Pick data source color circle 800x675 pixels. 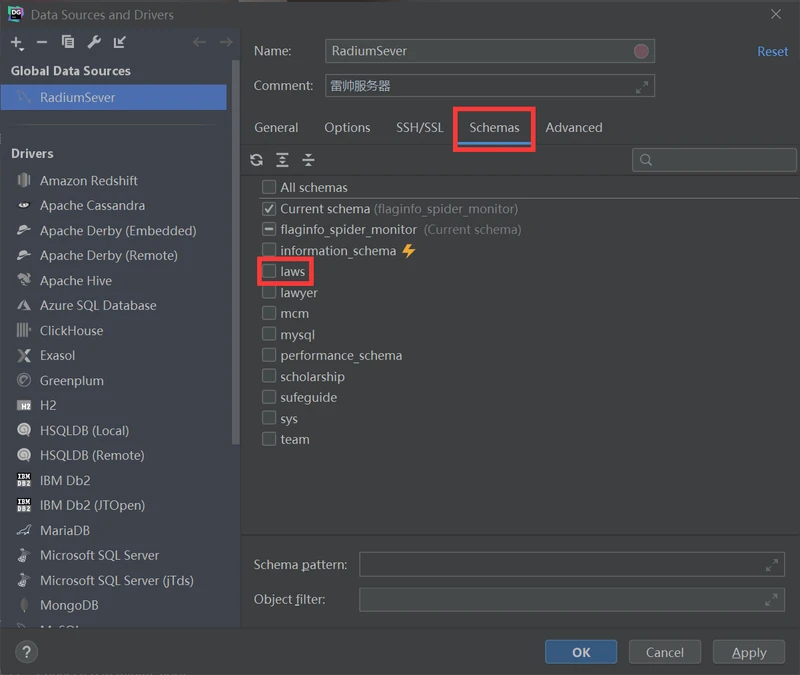[641, 51]
